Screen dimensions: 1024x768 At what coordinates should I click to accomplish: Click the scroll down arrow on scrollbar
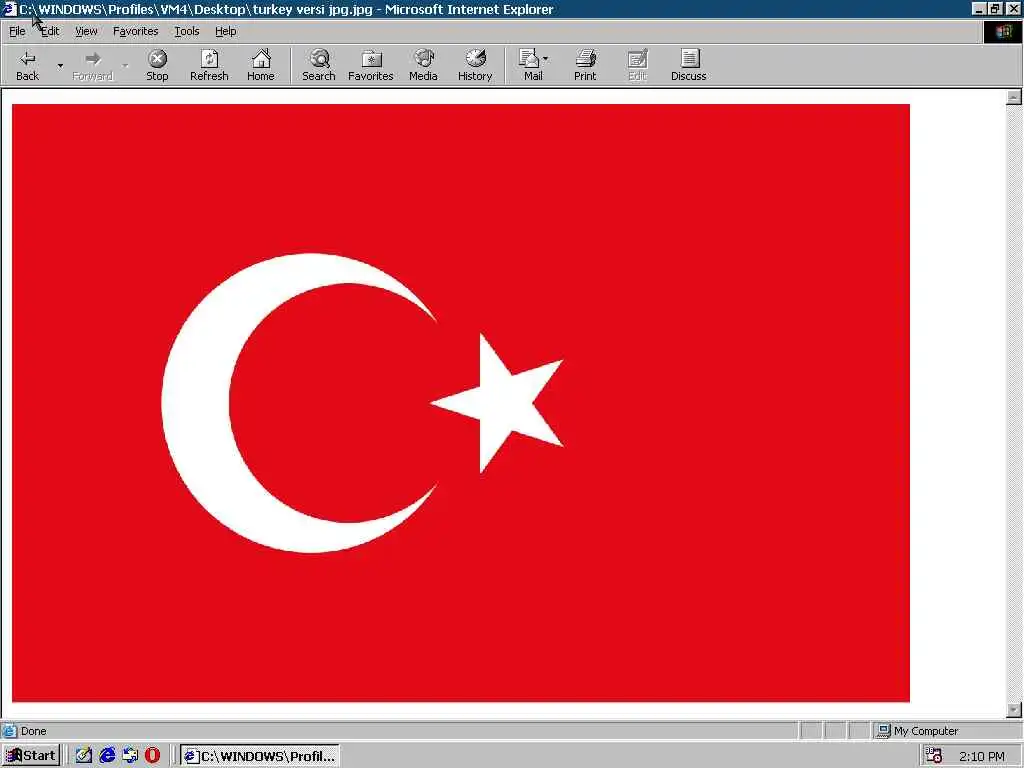pyautogui.click(x=1014, y=710)
